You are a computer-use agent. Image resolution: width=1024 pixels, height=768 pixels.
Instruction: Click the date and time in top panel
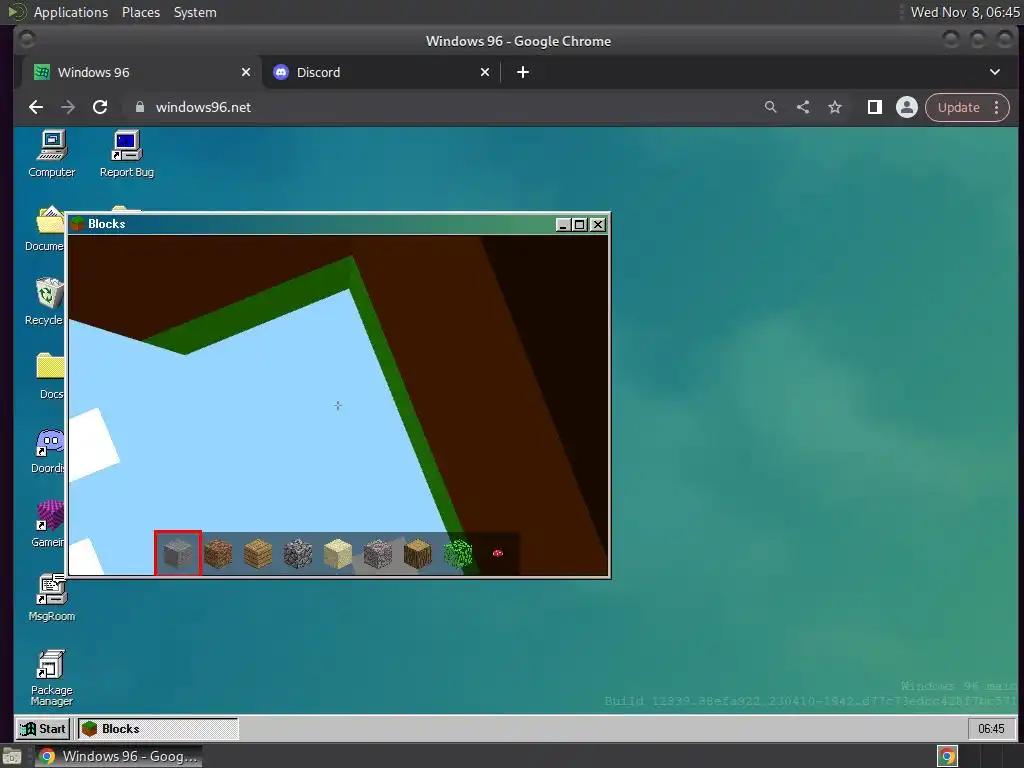[x=964, y=12]
